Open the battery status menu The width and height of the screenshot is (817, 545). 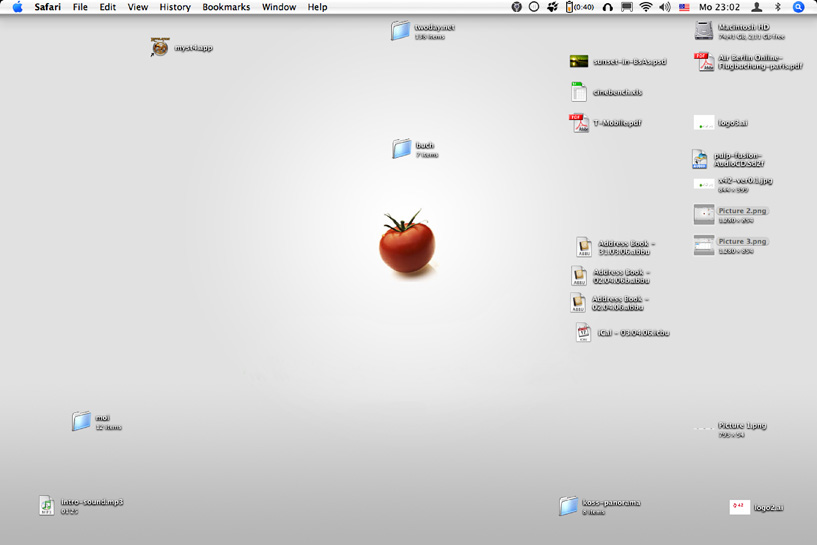579,7
